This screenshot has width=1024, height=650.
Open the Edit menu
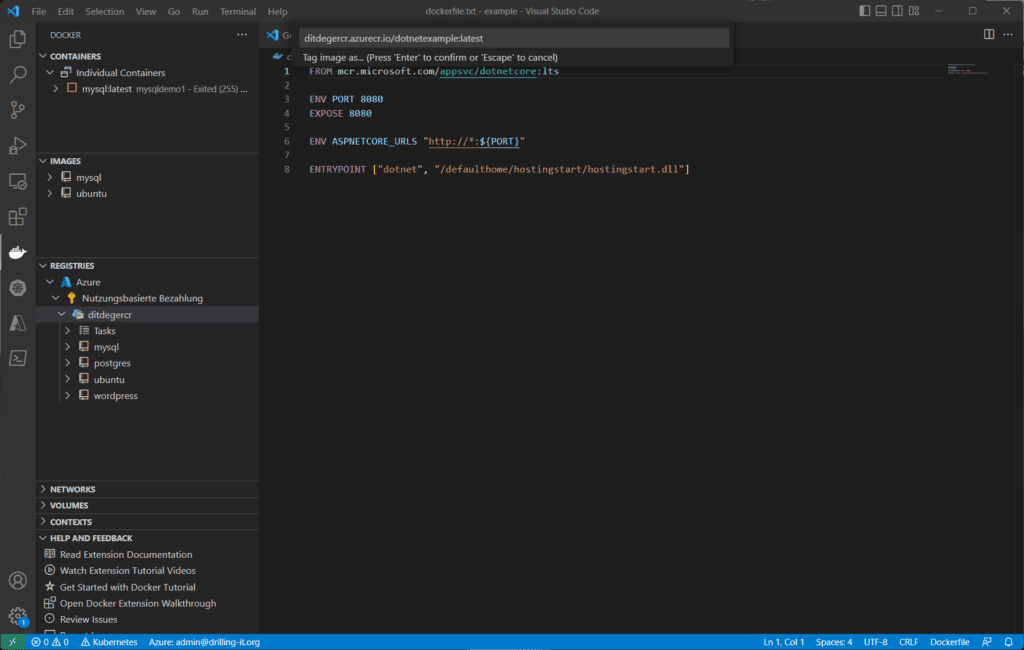coord(65,11)
